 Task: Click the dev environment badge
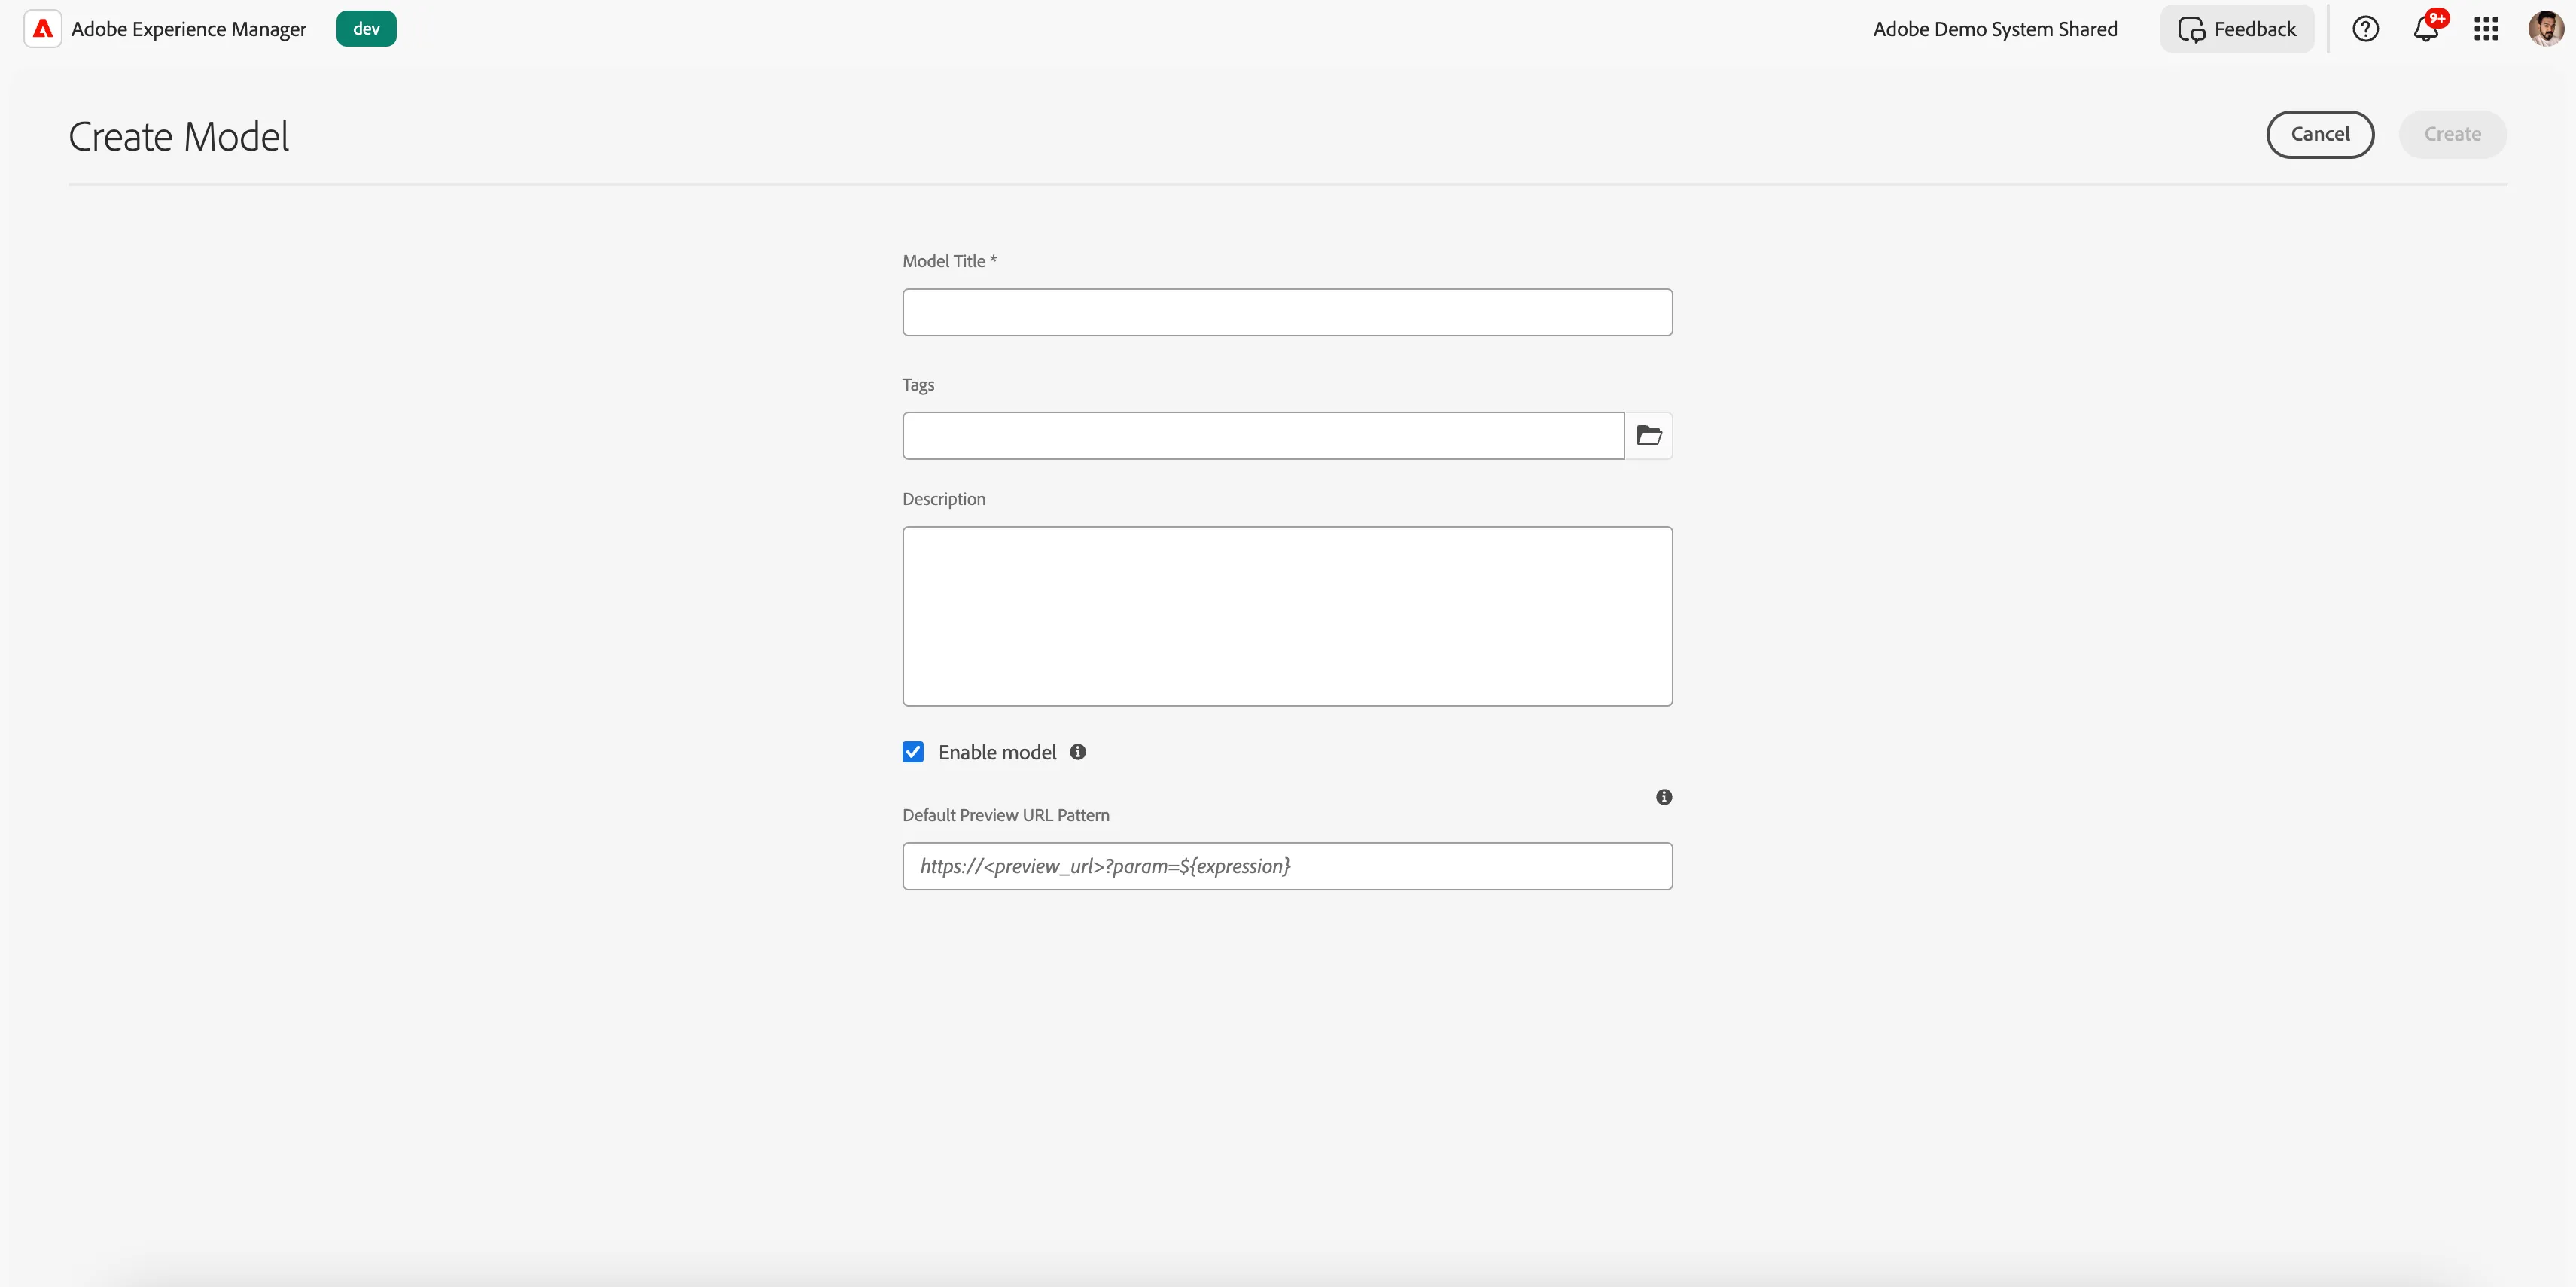coord(366,29)
